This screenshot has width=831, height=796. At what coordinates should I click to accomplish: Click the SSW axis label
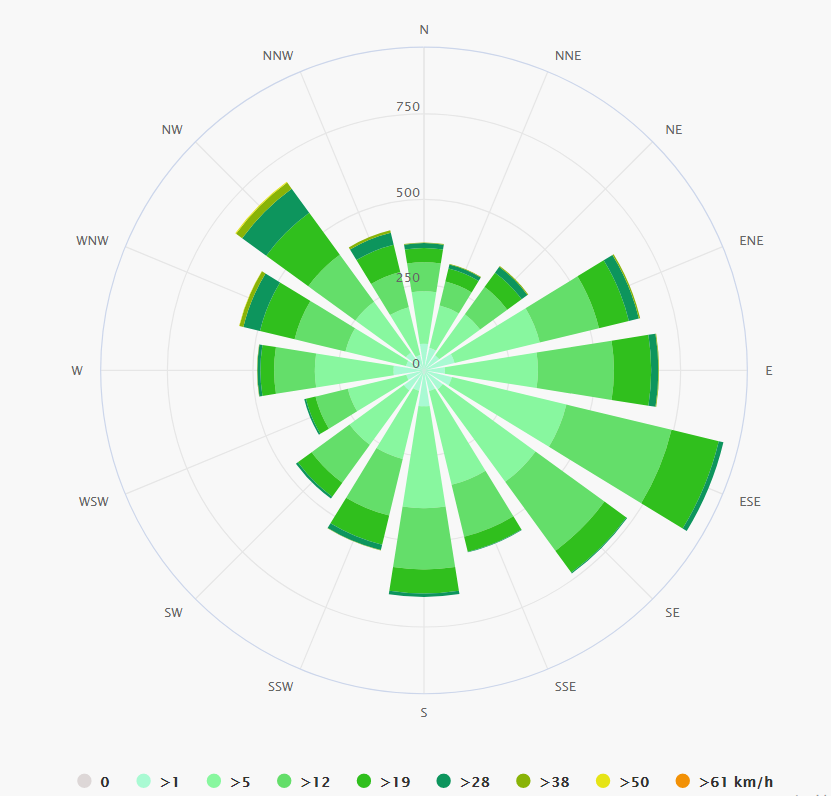coord(280,687)
